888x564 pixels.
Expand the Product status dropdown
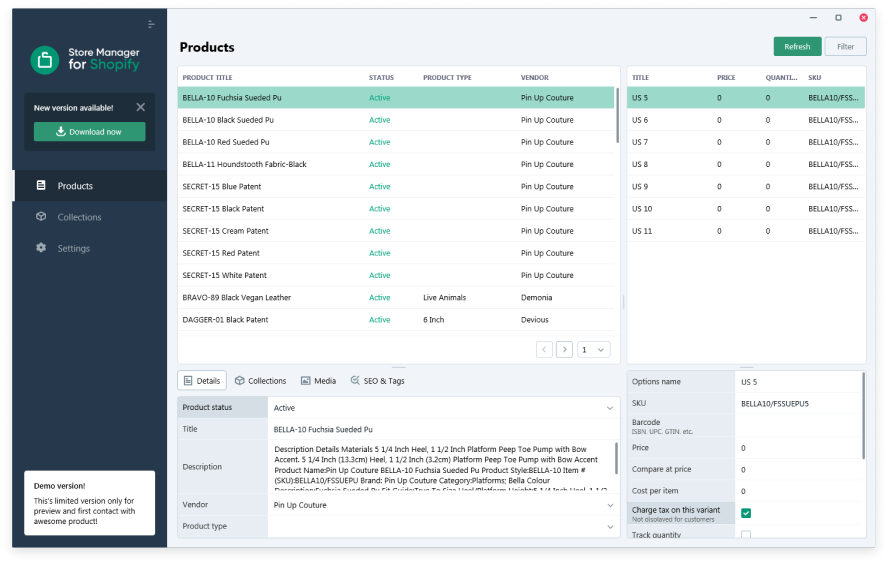(x=610, y=408)
